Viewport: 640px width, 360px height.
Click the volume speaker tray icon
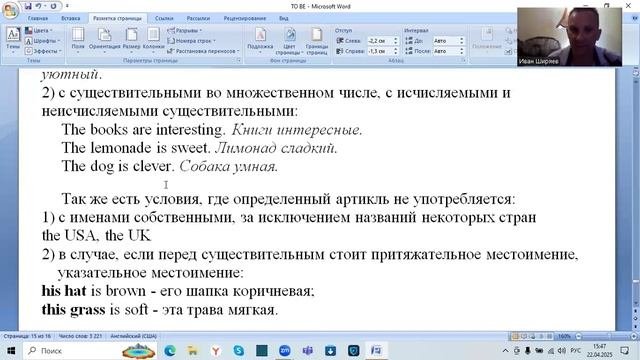point(562,351)
